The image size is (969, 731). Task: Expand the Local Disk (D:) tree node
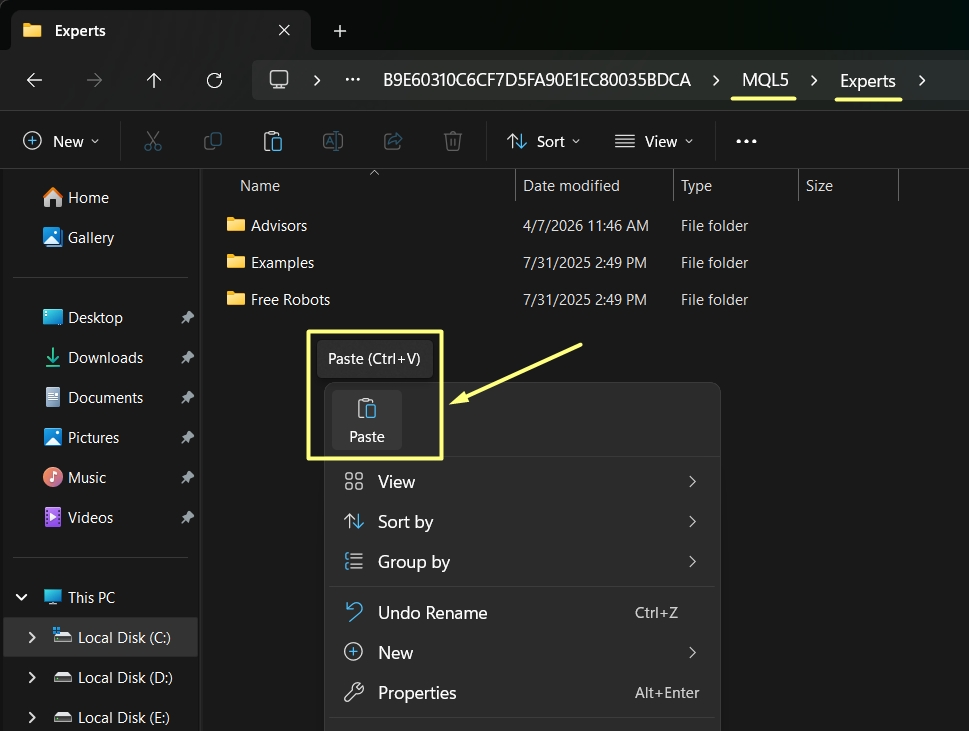(32, 678)
